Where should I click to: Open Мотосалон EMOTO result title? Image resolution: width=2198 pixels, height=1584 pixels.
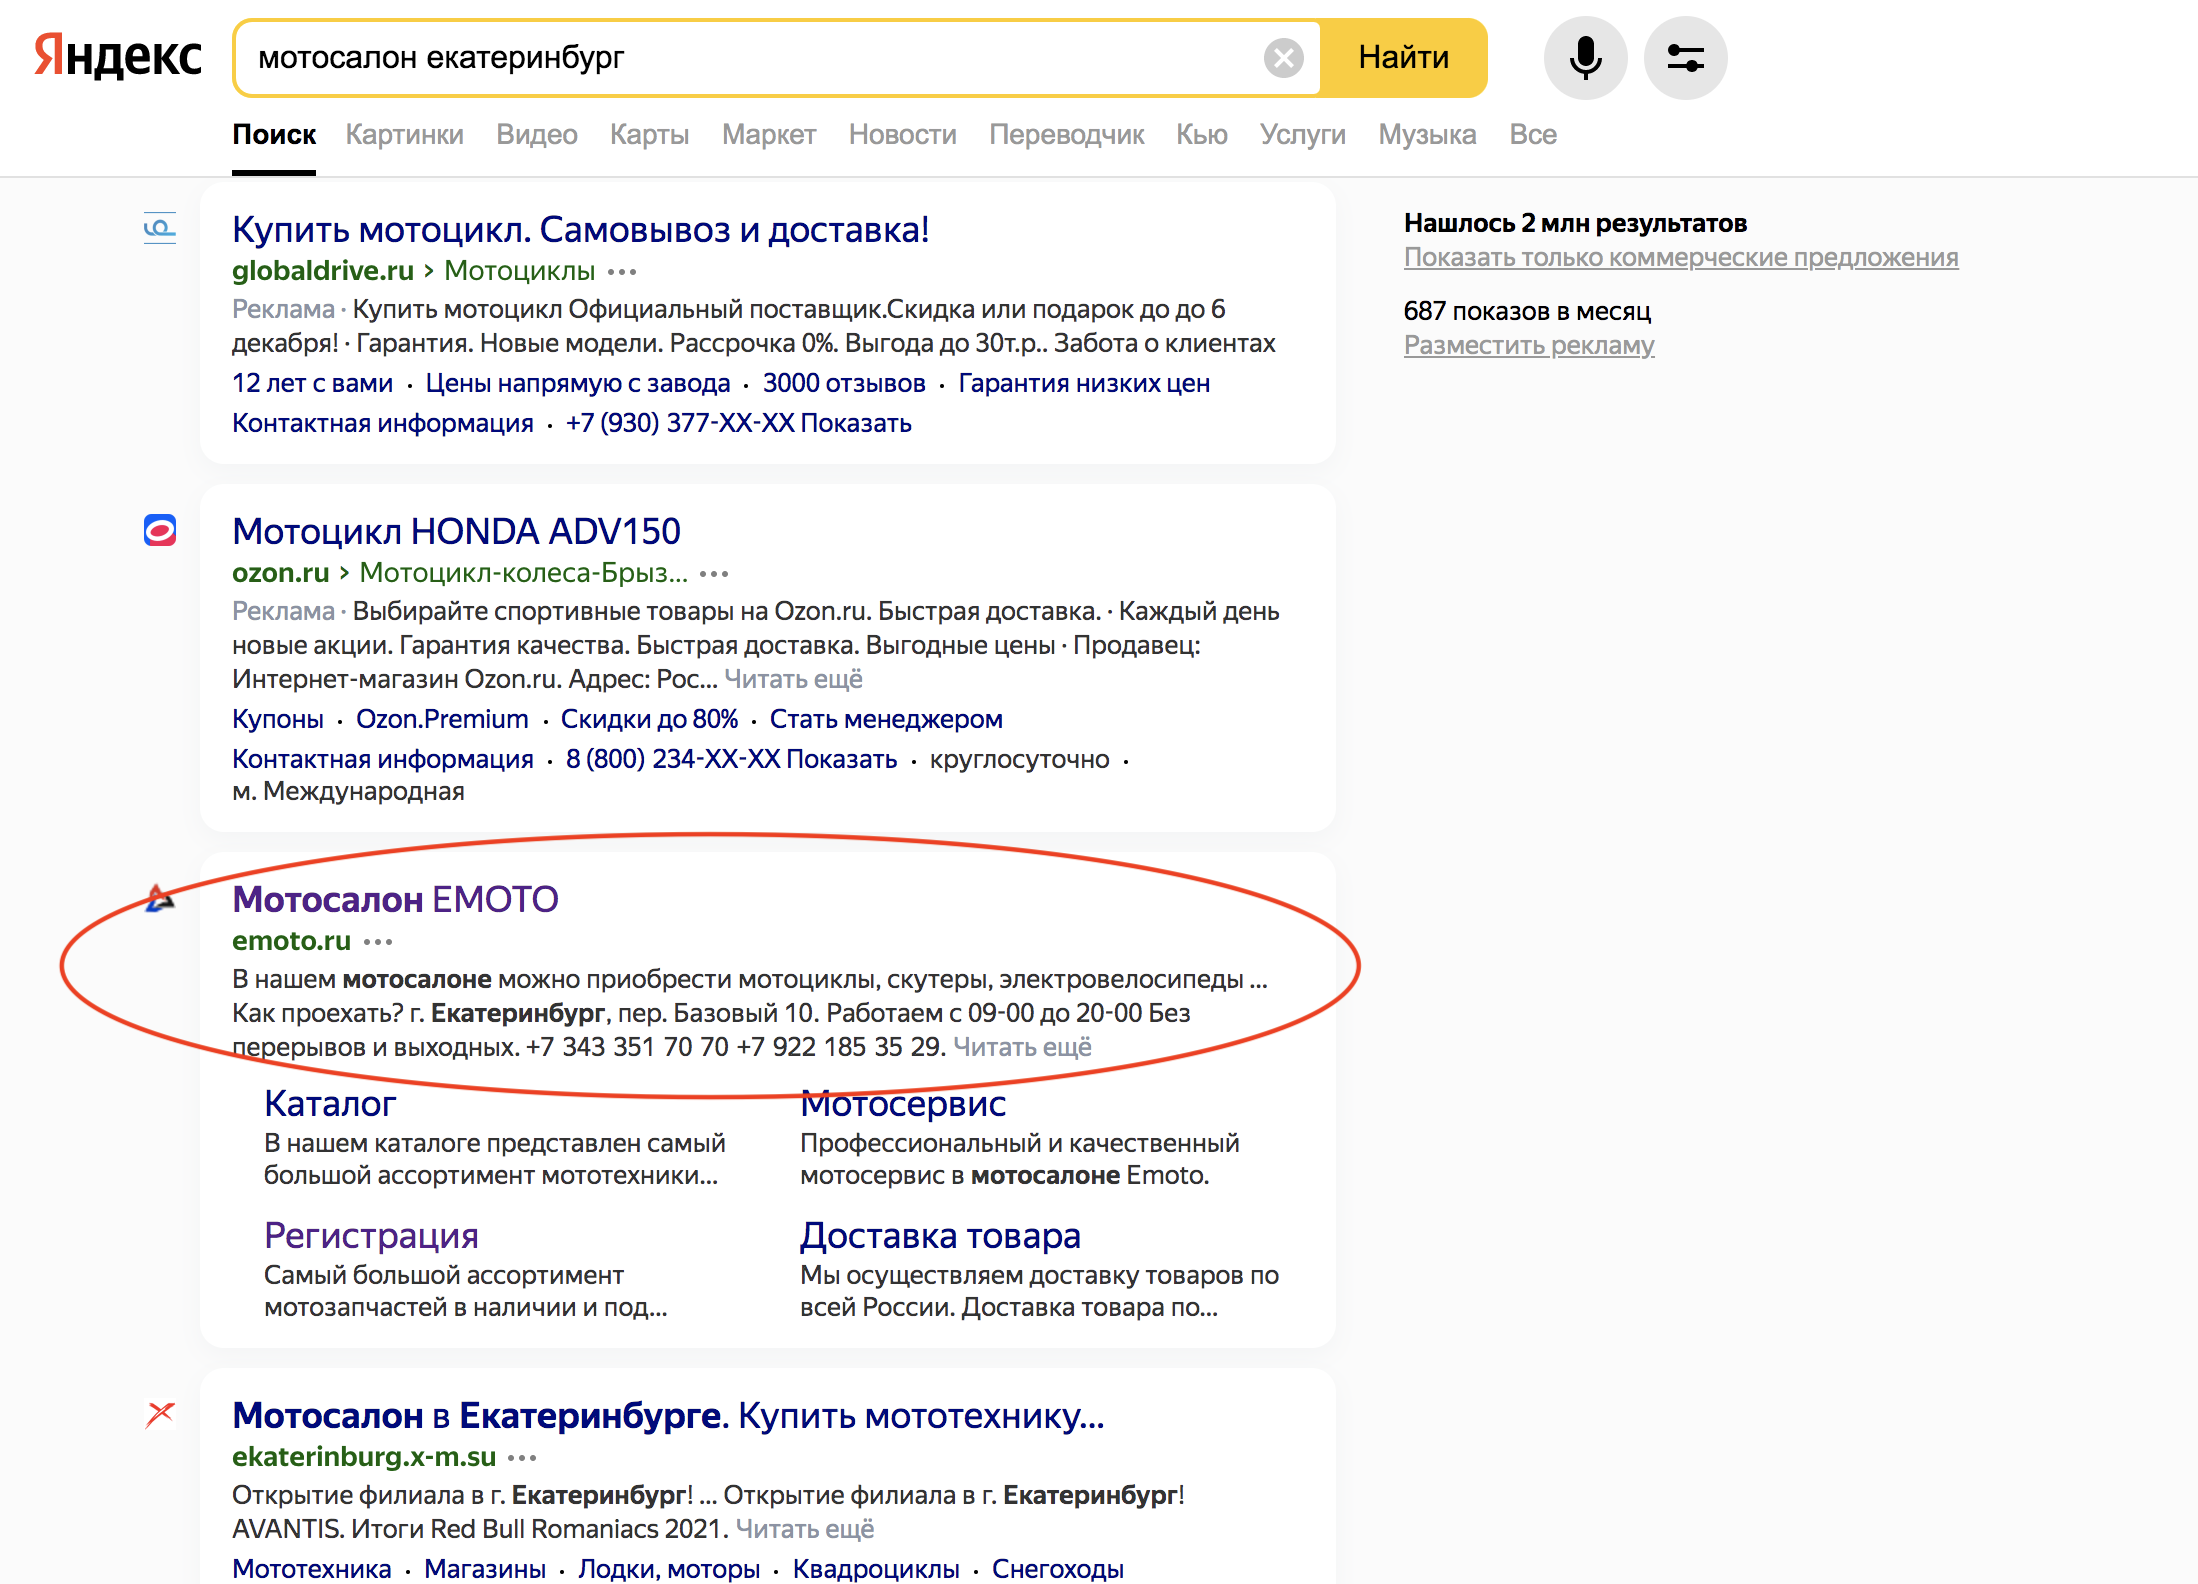395,899
